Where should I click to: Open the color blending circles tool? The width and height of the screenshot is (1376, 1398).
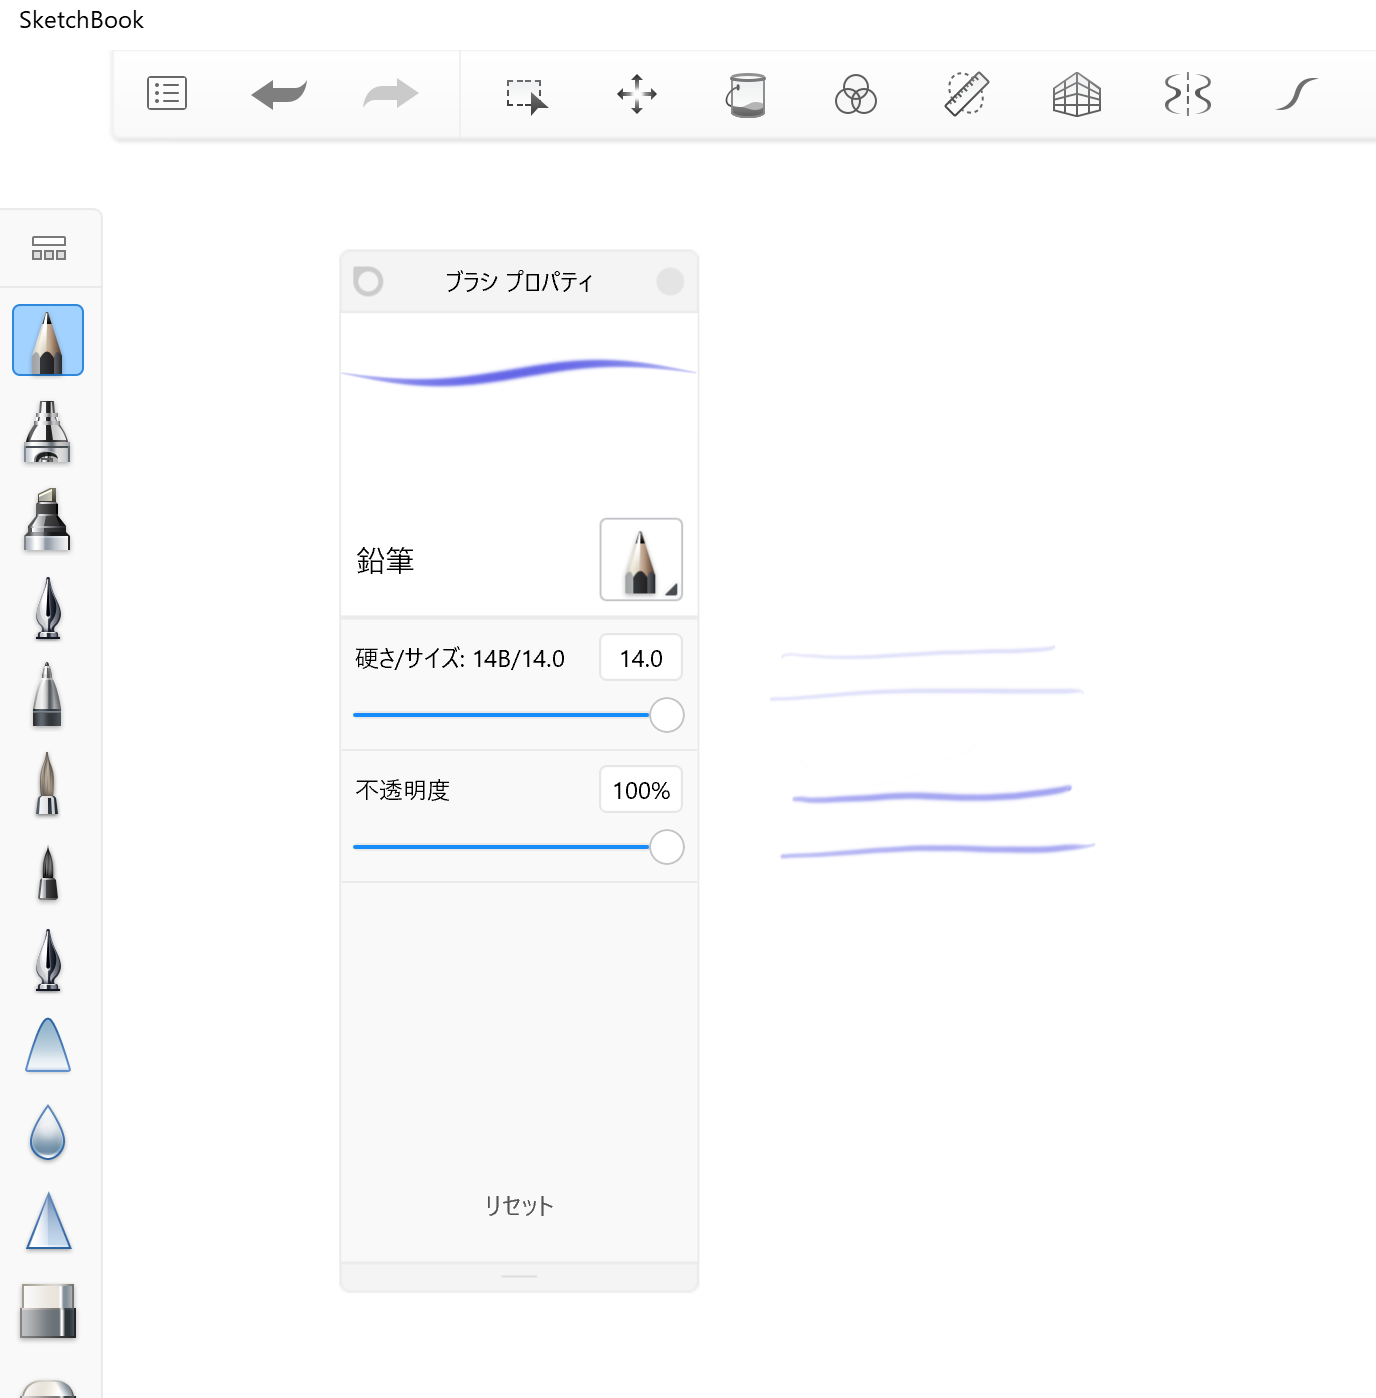pyautogui.click(x=856, y=94)
